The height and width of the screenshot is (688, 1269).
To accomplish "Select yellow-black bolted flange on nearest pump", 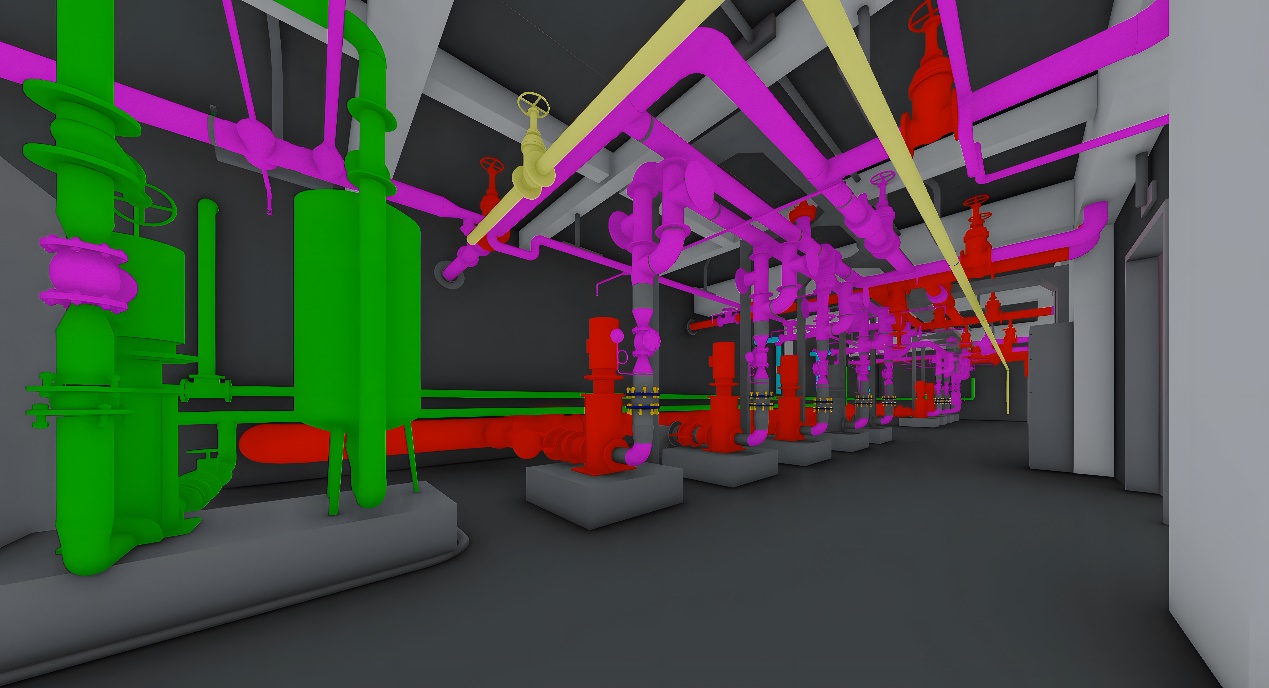I will tap(640, 402).
